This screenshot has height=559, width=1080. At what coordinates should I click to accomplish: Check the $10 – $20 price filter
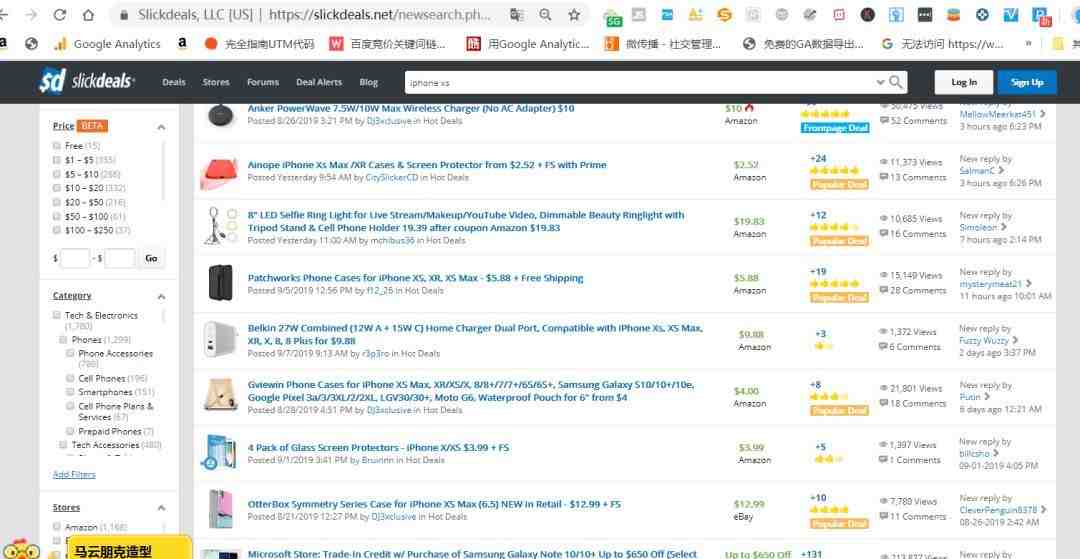[x=56, y=188]
